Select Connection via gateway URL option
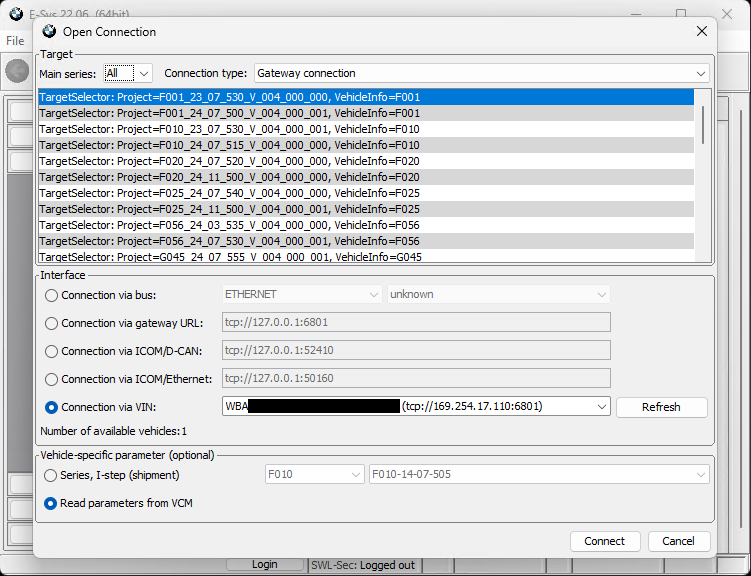Image resolution: width=751 pixels, height=576 pixels. pos(51,324)
